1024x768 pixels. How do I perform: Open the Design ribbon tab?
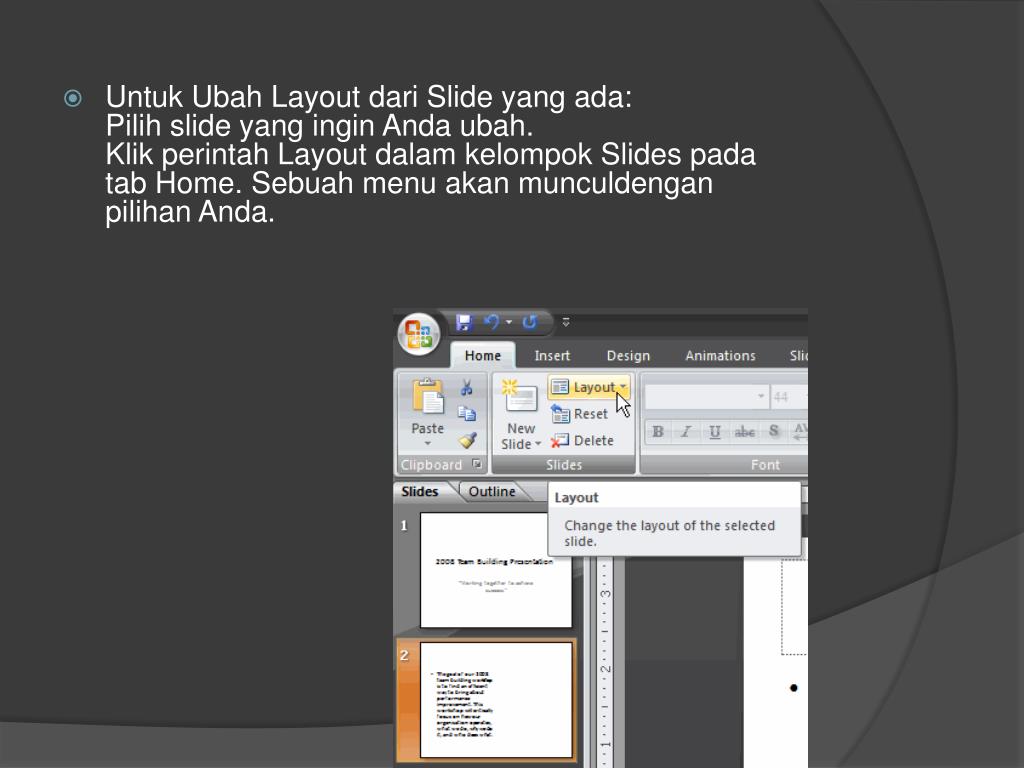point(628,356)
